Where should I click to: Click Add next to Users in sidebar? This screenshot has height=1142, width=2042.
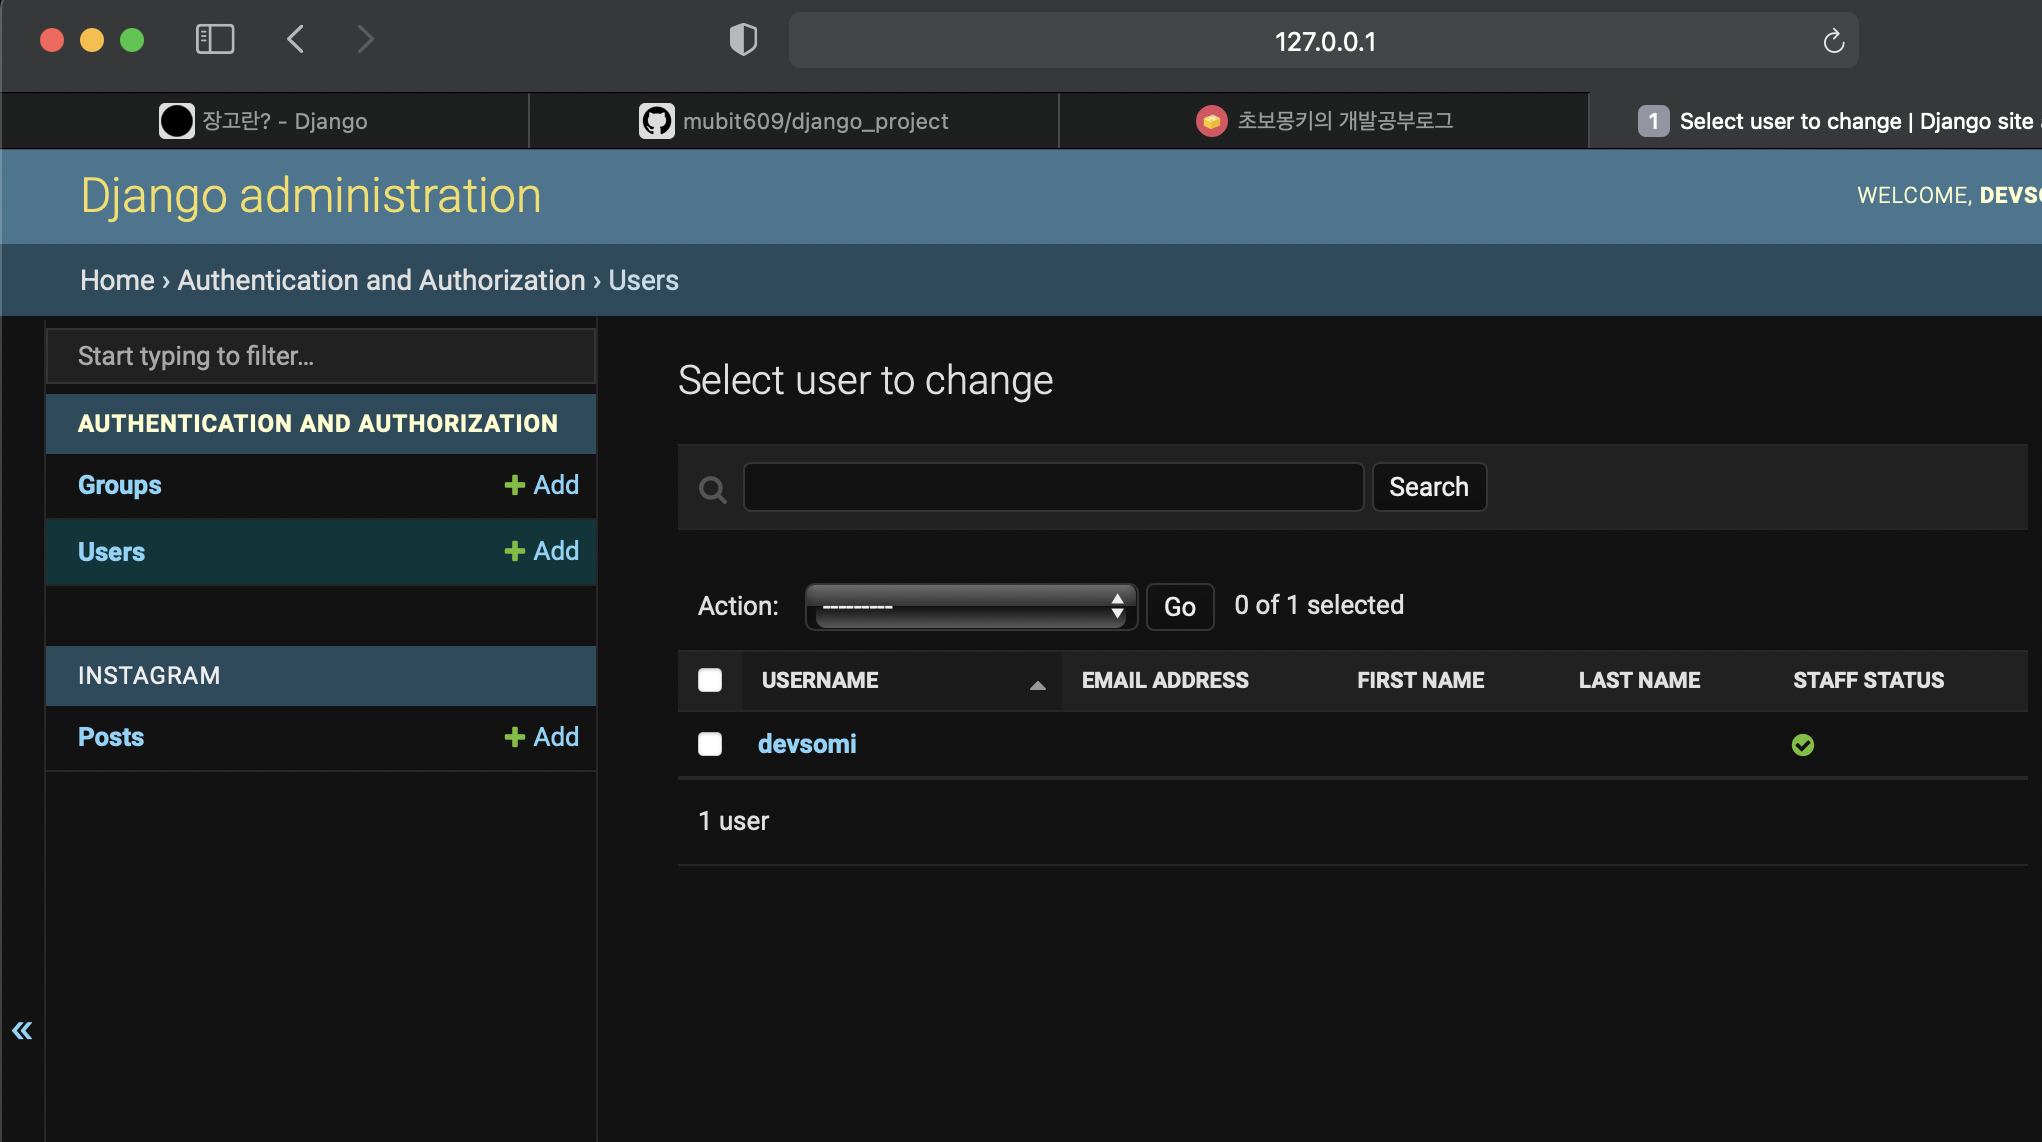(541, 551)
